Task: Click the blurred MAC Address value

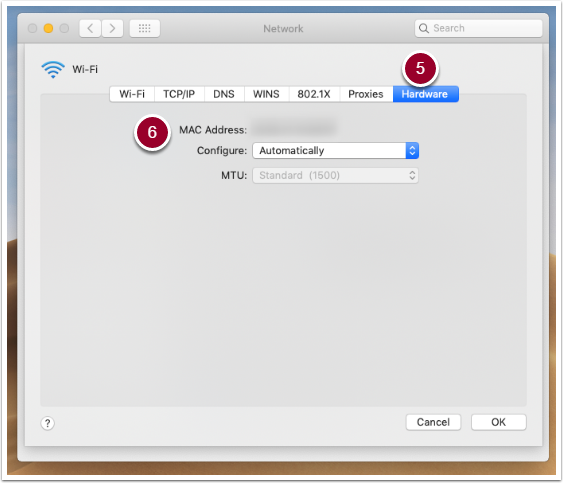Action: coord(294,127)
